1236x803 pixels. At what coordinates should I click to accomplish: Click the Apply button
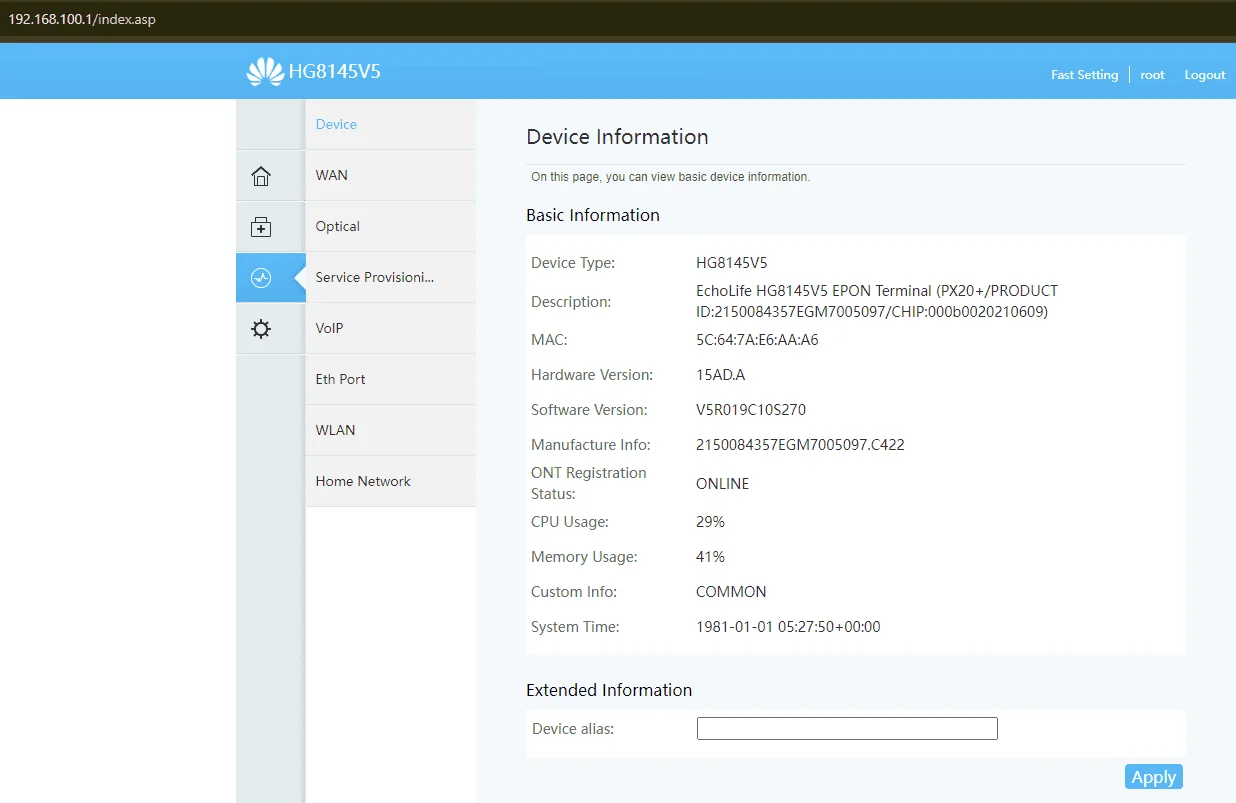[1154, 777]
